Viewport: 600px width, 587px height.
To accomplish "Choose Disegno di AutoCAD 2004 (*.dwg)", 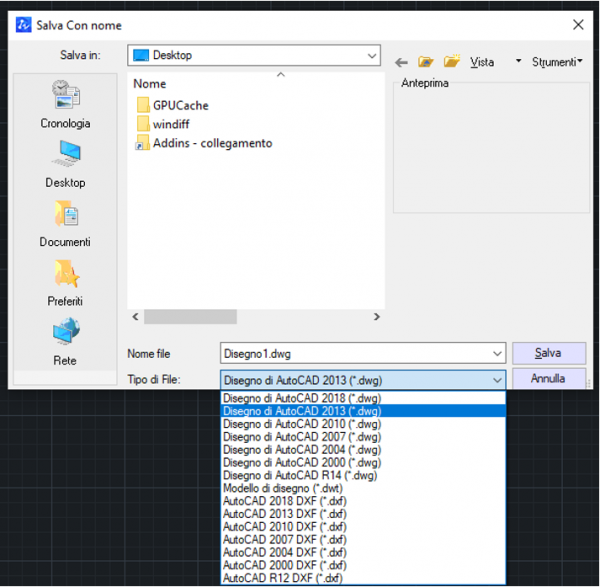I will [363, 450].
